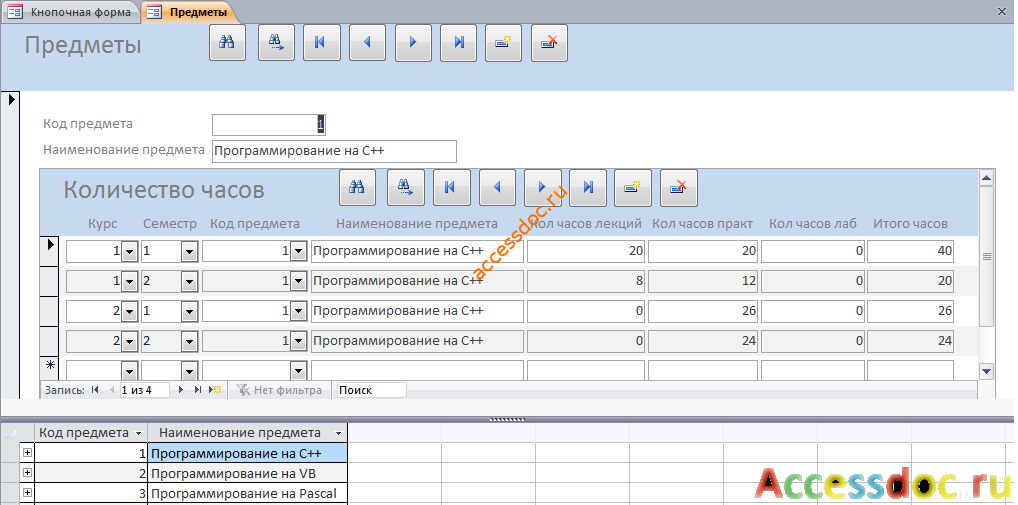Image resolution: width=1018 pixels, height=505 pixels.
Task: Click Find Next button in Предметы header
Action: coord(277,43)
